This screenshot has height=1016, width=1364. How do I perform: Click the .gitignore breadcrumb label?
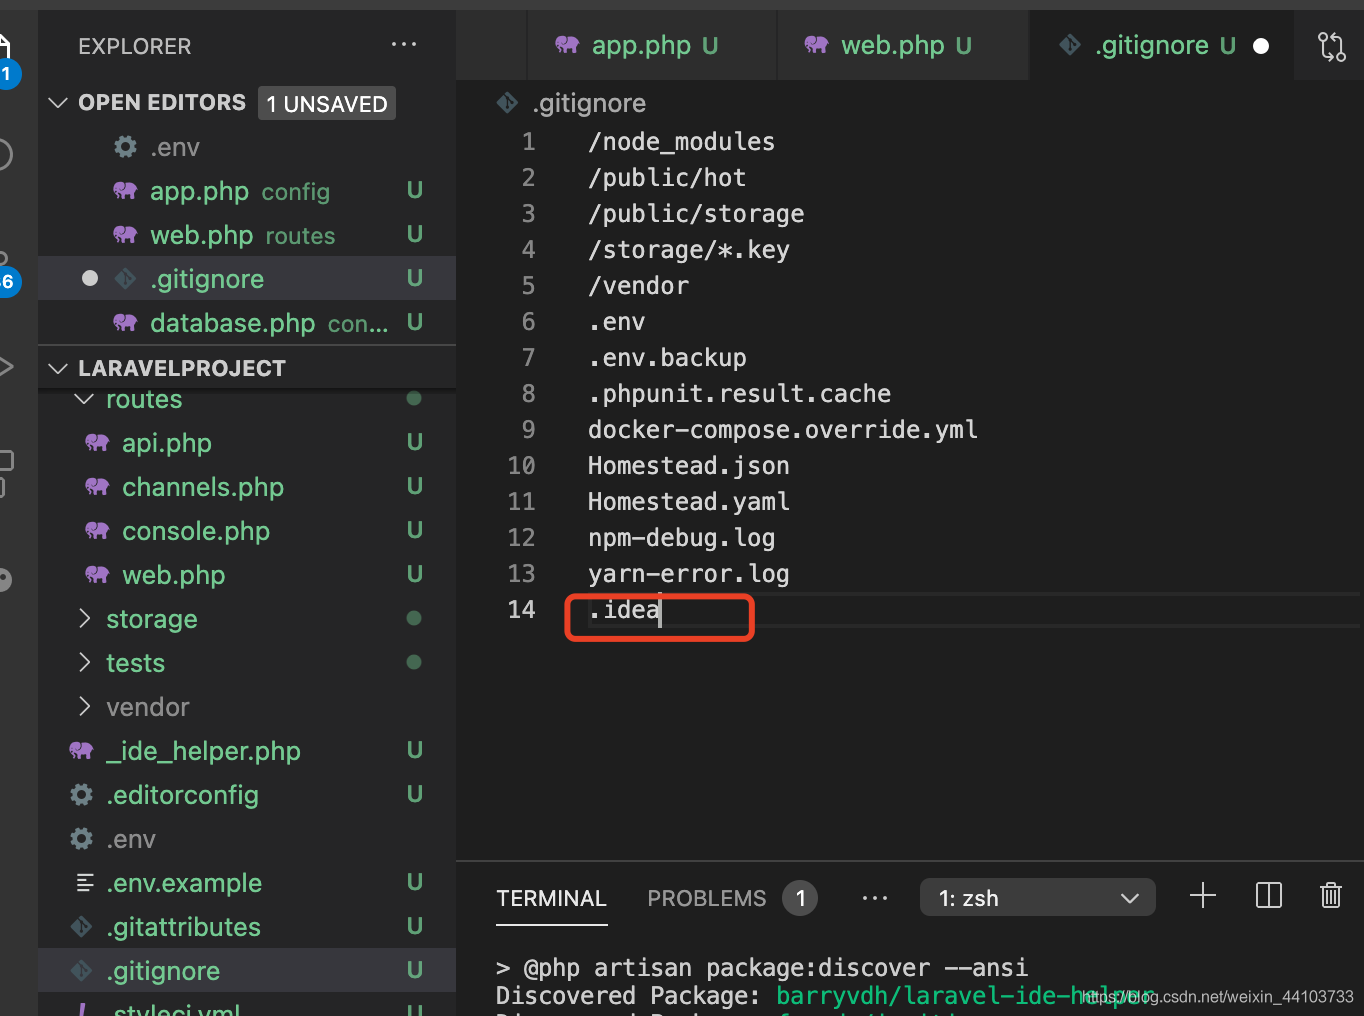point(589,103)
